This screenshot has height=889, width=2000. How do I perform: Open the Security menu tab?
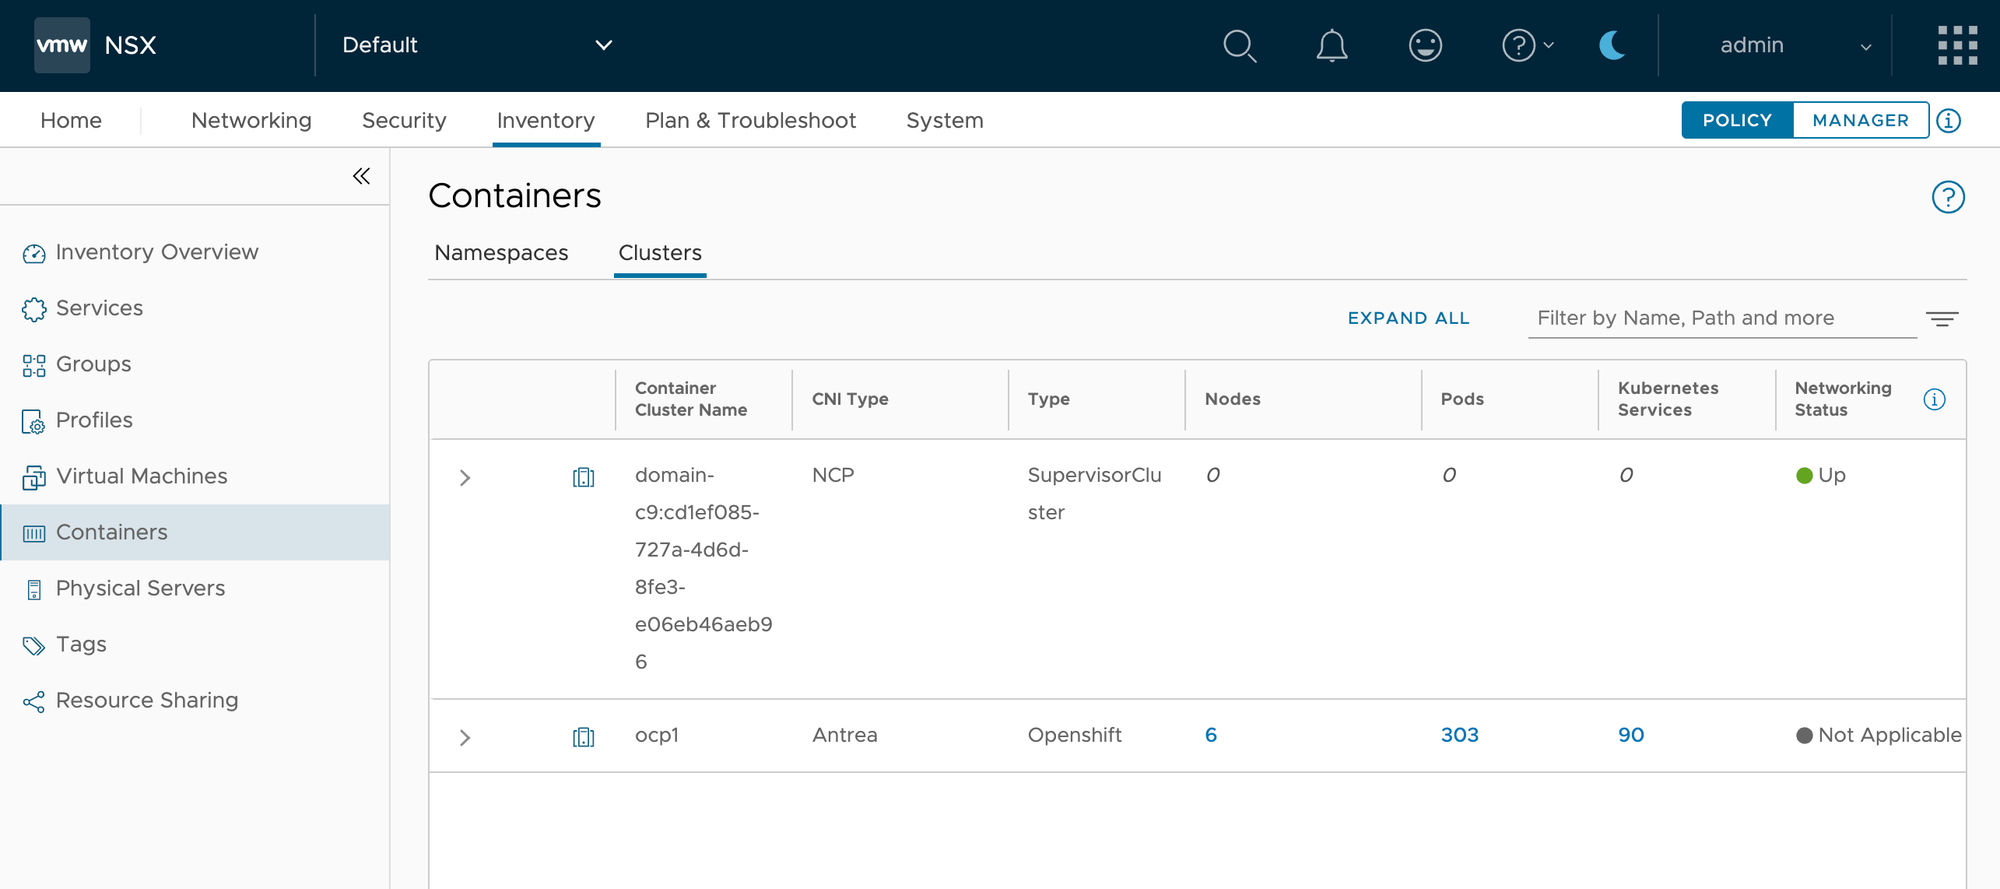coord(404,121)
